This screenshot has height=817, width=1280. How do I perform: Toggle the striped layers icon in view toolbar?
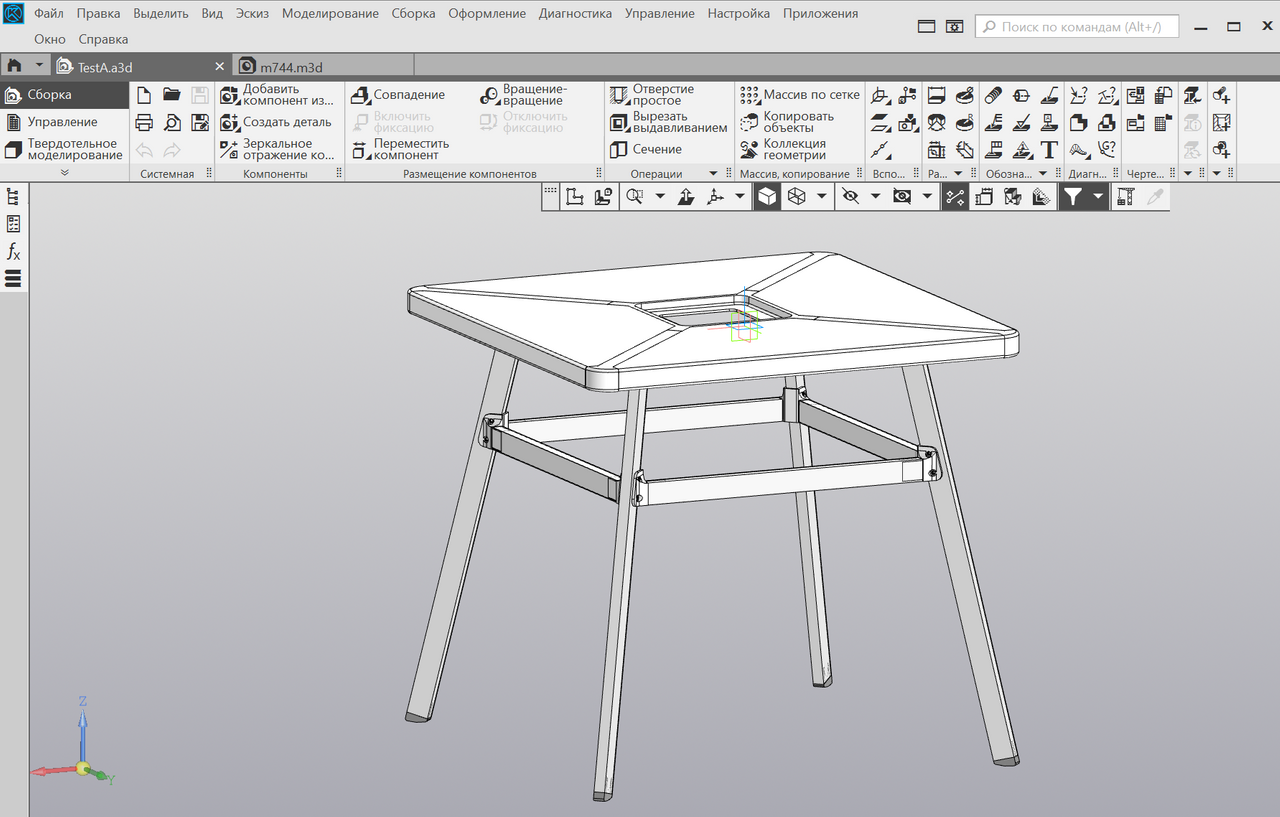point(1041,197)
